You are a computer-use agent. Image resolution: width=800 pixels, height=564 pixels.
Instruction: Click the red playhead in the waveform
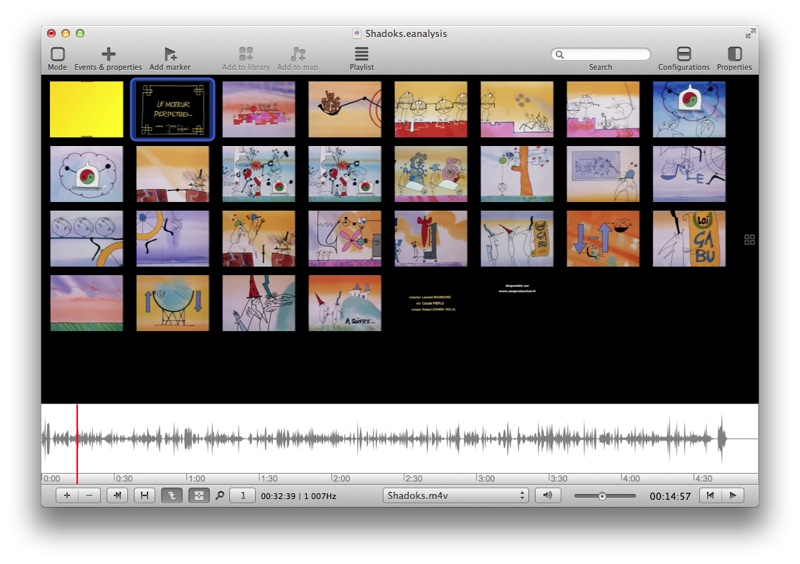click(x=77, y=443)
